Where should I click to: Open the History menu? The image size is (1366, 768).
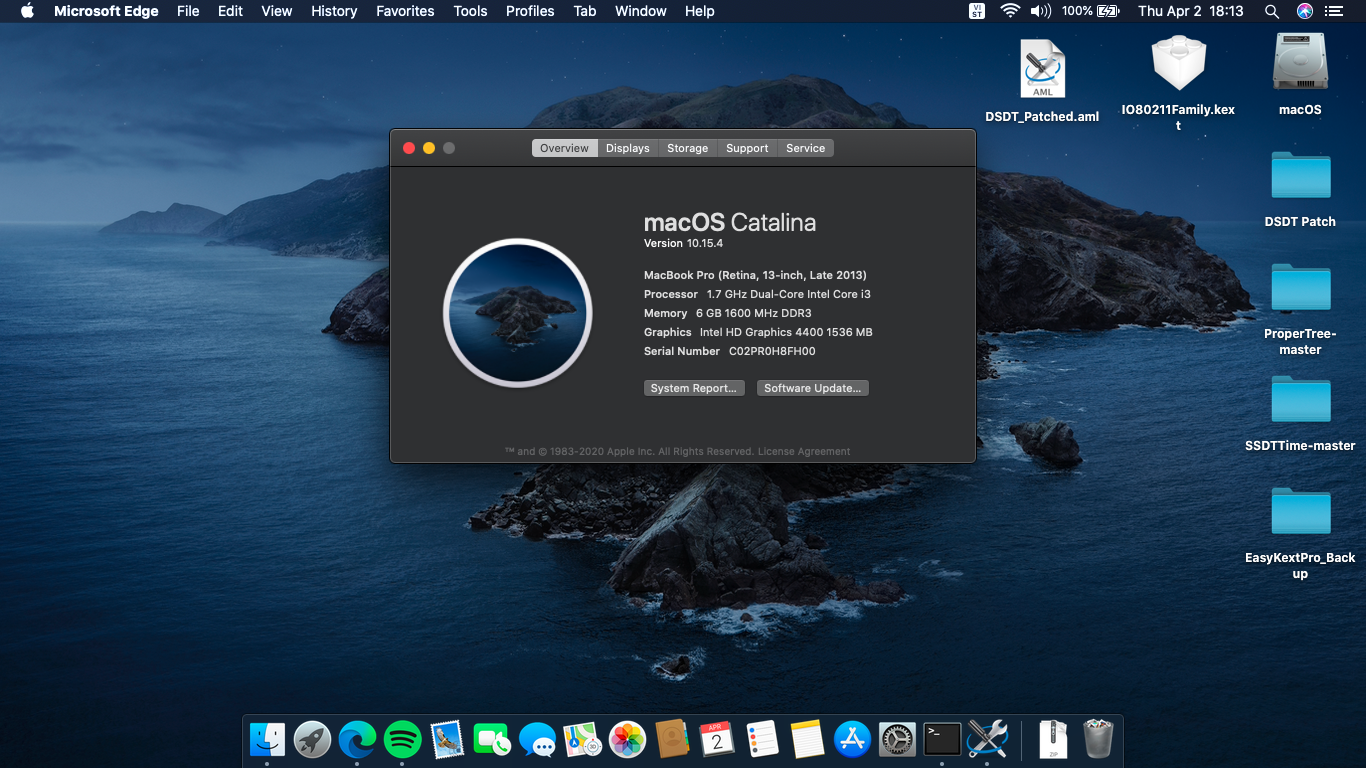tap(334, 11)
